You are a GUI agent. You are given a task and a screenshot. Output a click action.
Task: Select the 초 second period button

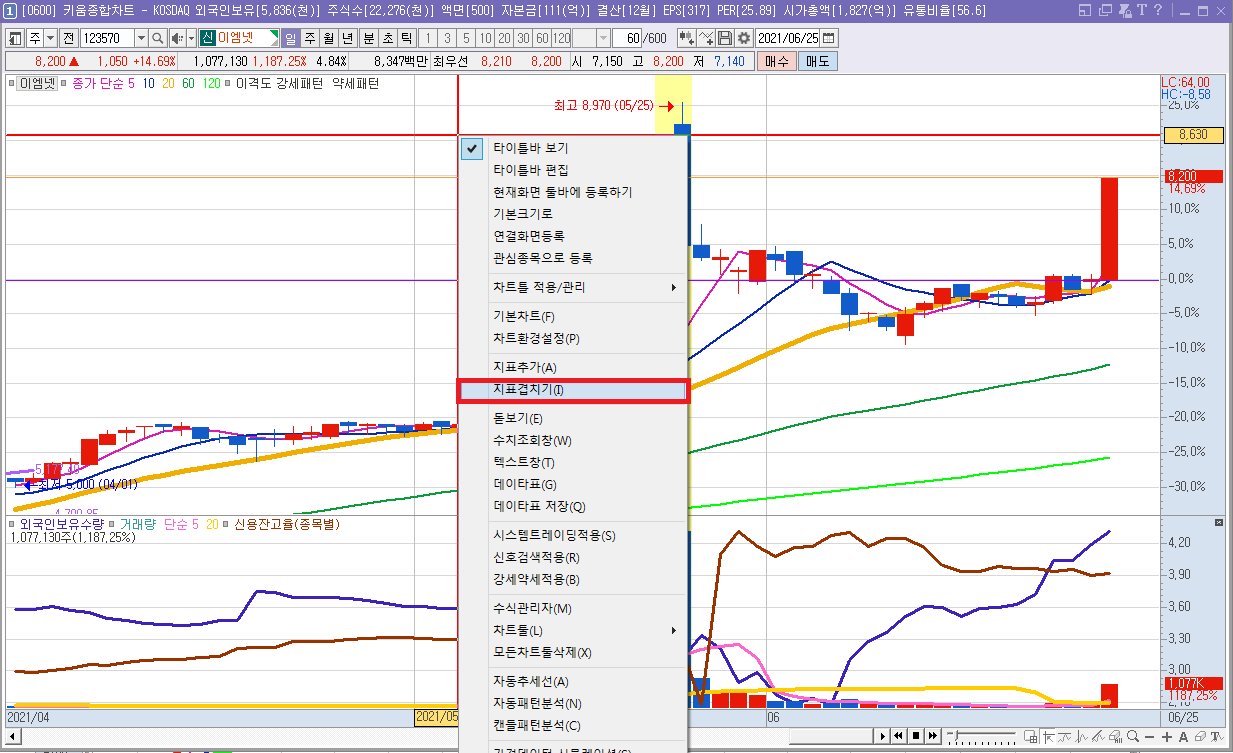pos(388,38)
